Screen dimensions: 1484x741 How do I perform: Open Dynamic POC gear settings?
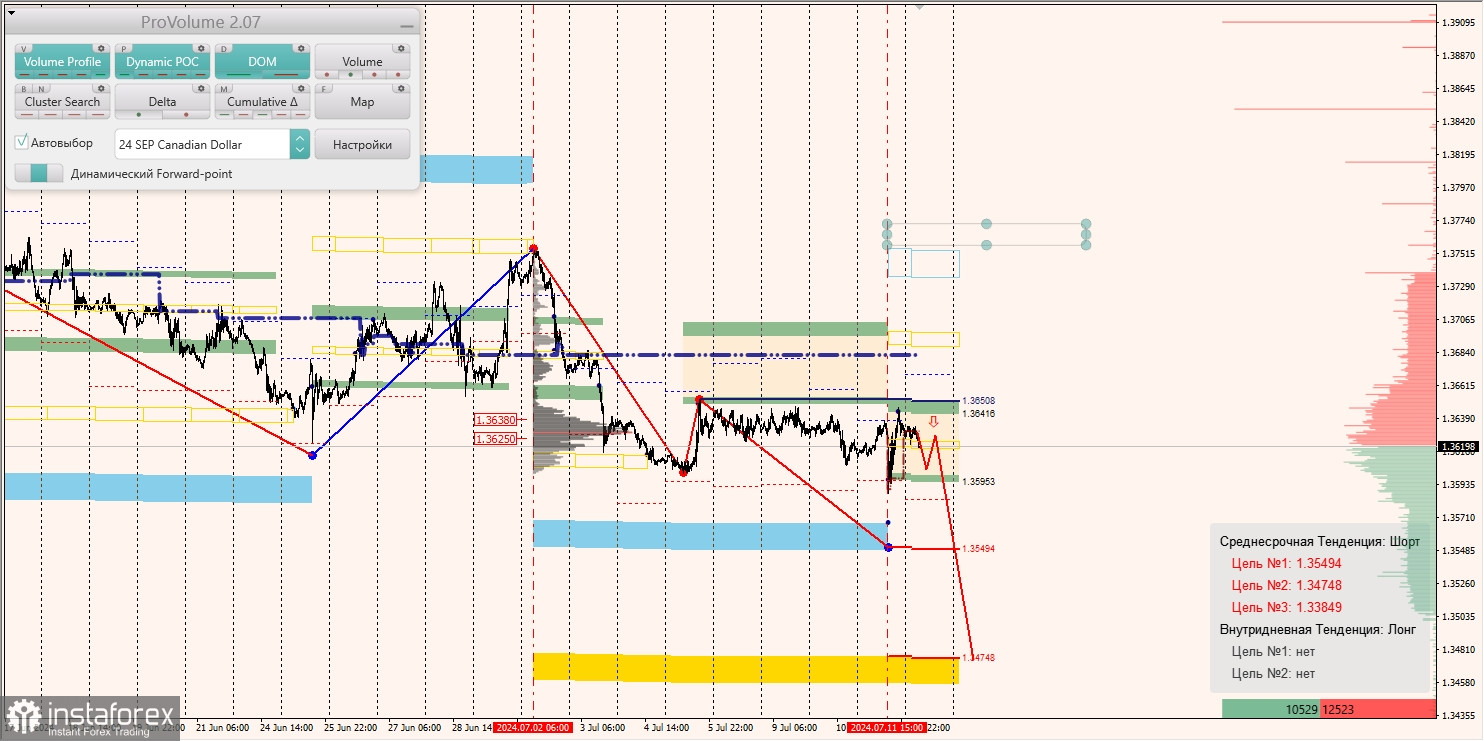point(201,48)
